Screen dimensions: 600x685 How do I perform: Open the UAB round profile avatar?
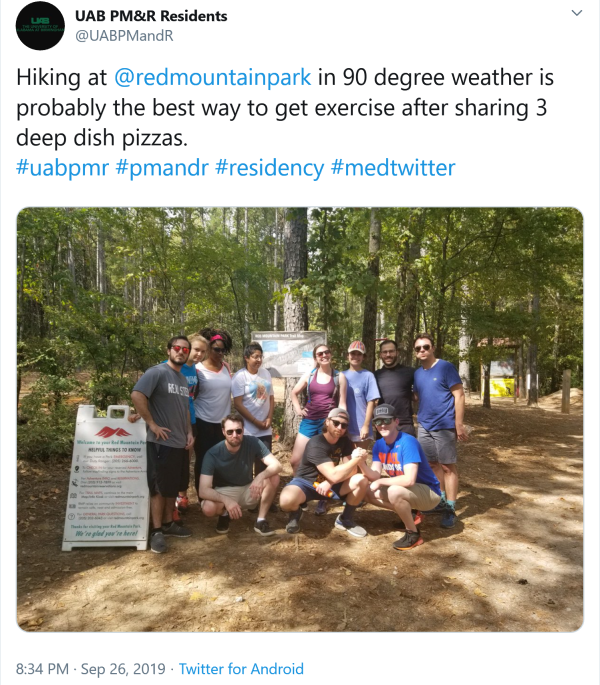(x=40, y=26)
